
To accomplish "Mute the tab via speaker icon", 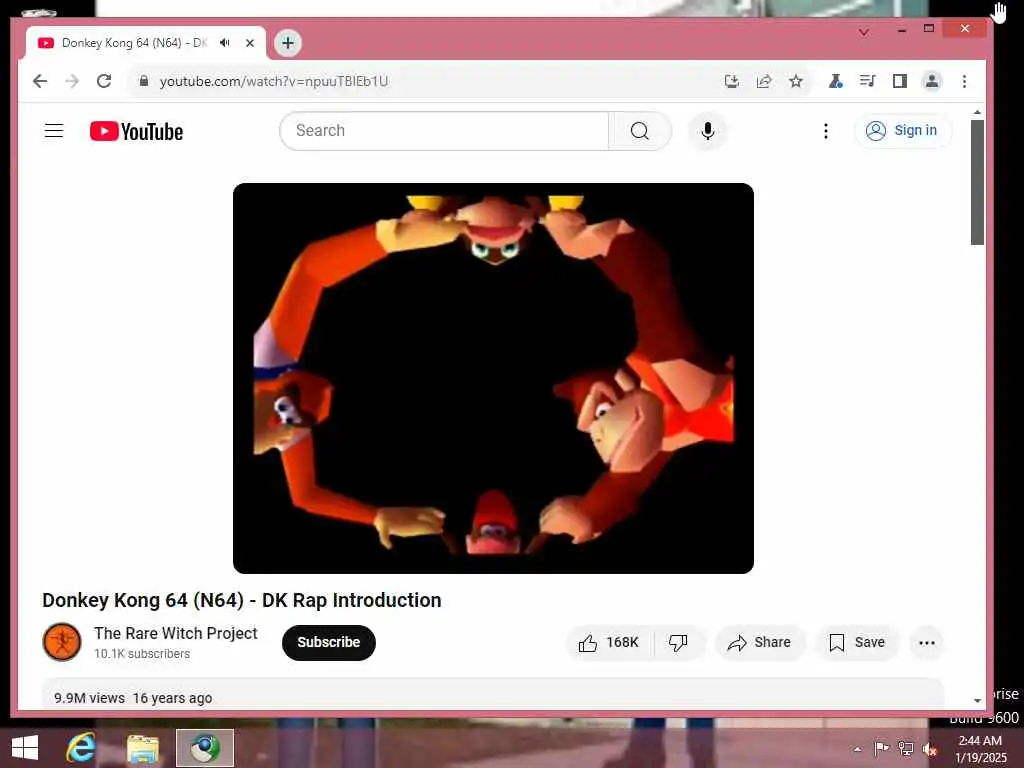I will click(225, 42).
